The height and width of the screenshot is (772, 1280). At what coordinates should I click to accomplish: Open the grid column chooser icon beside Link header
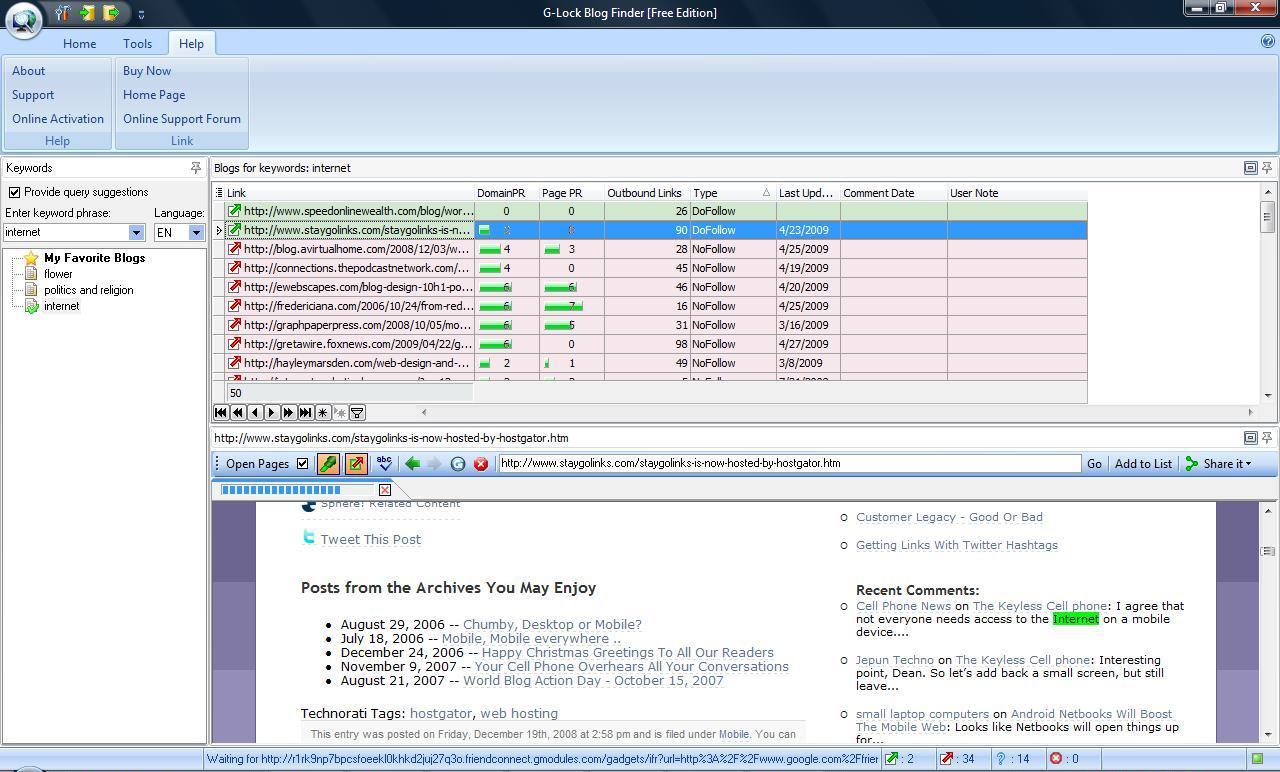[219, 193]
